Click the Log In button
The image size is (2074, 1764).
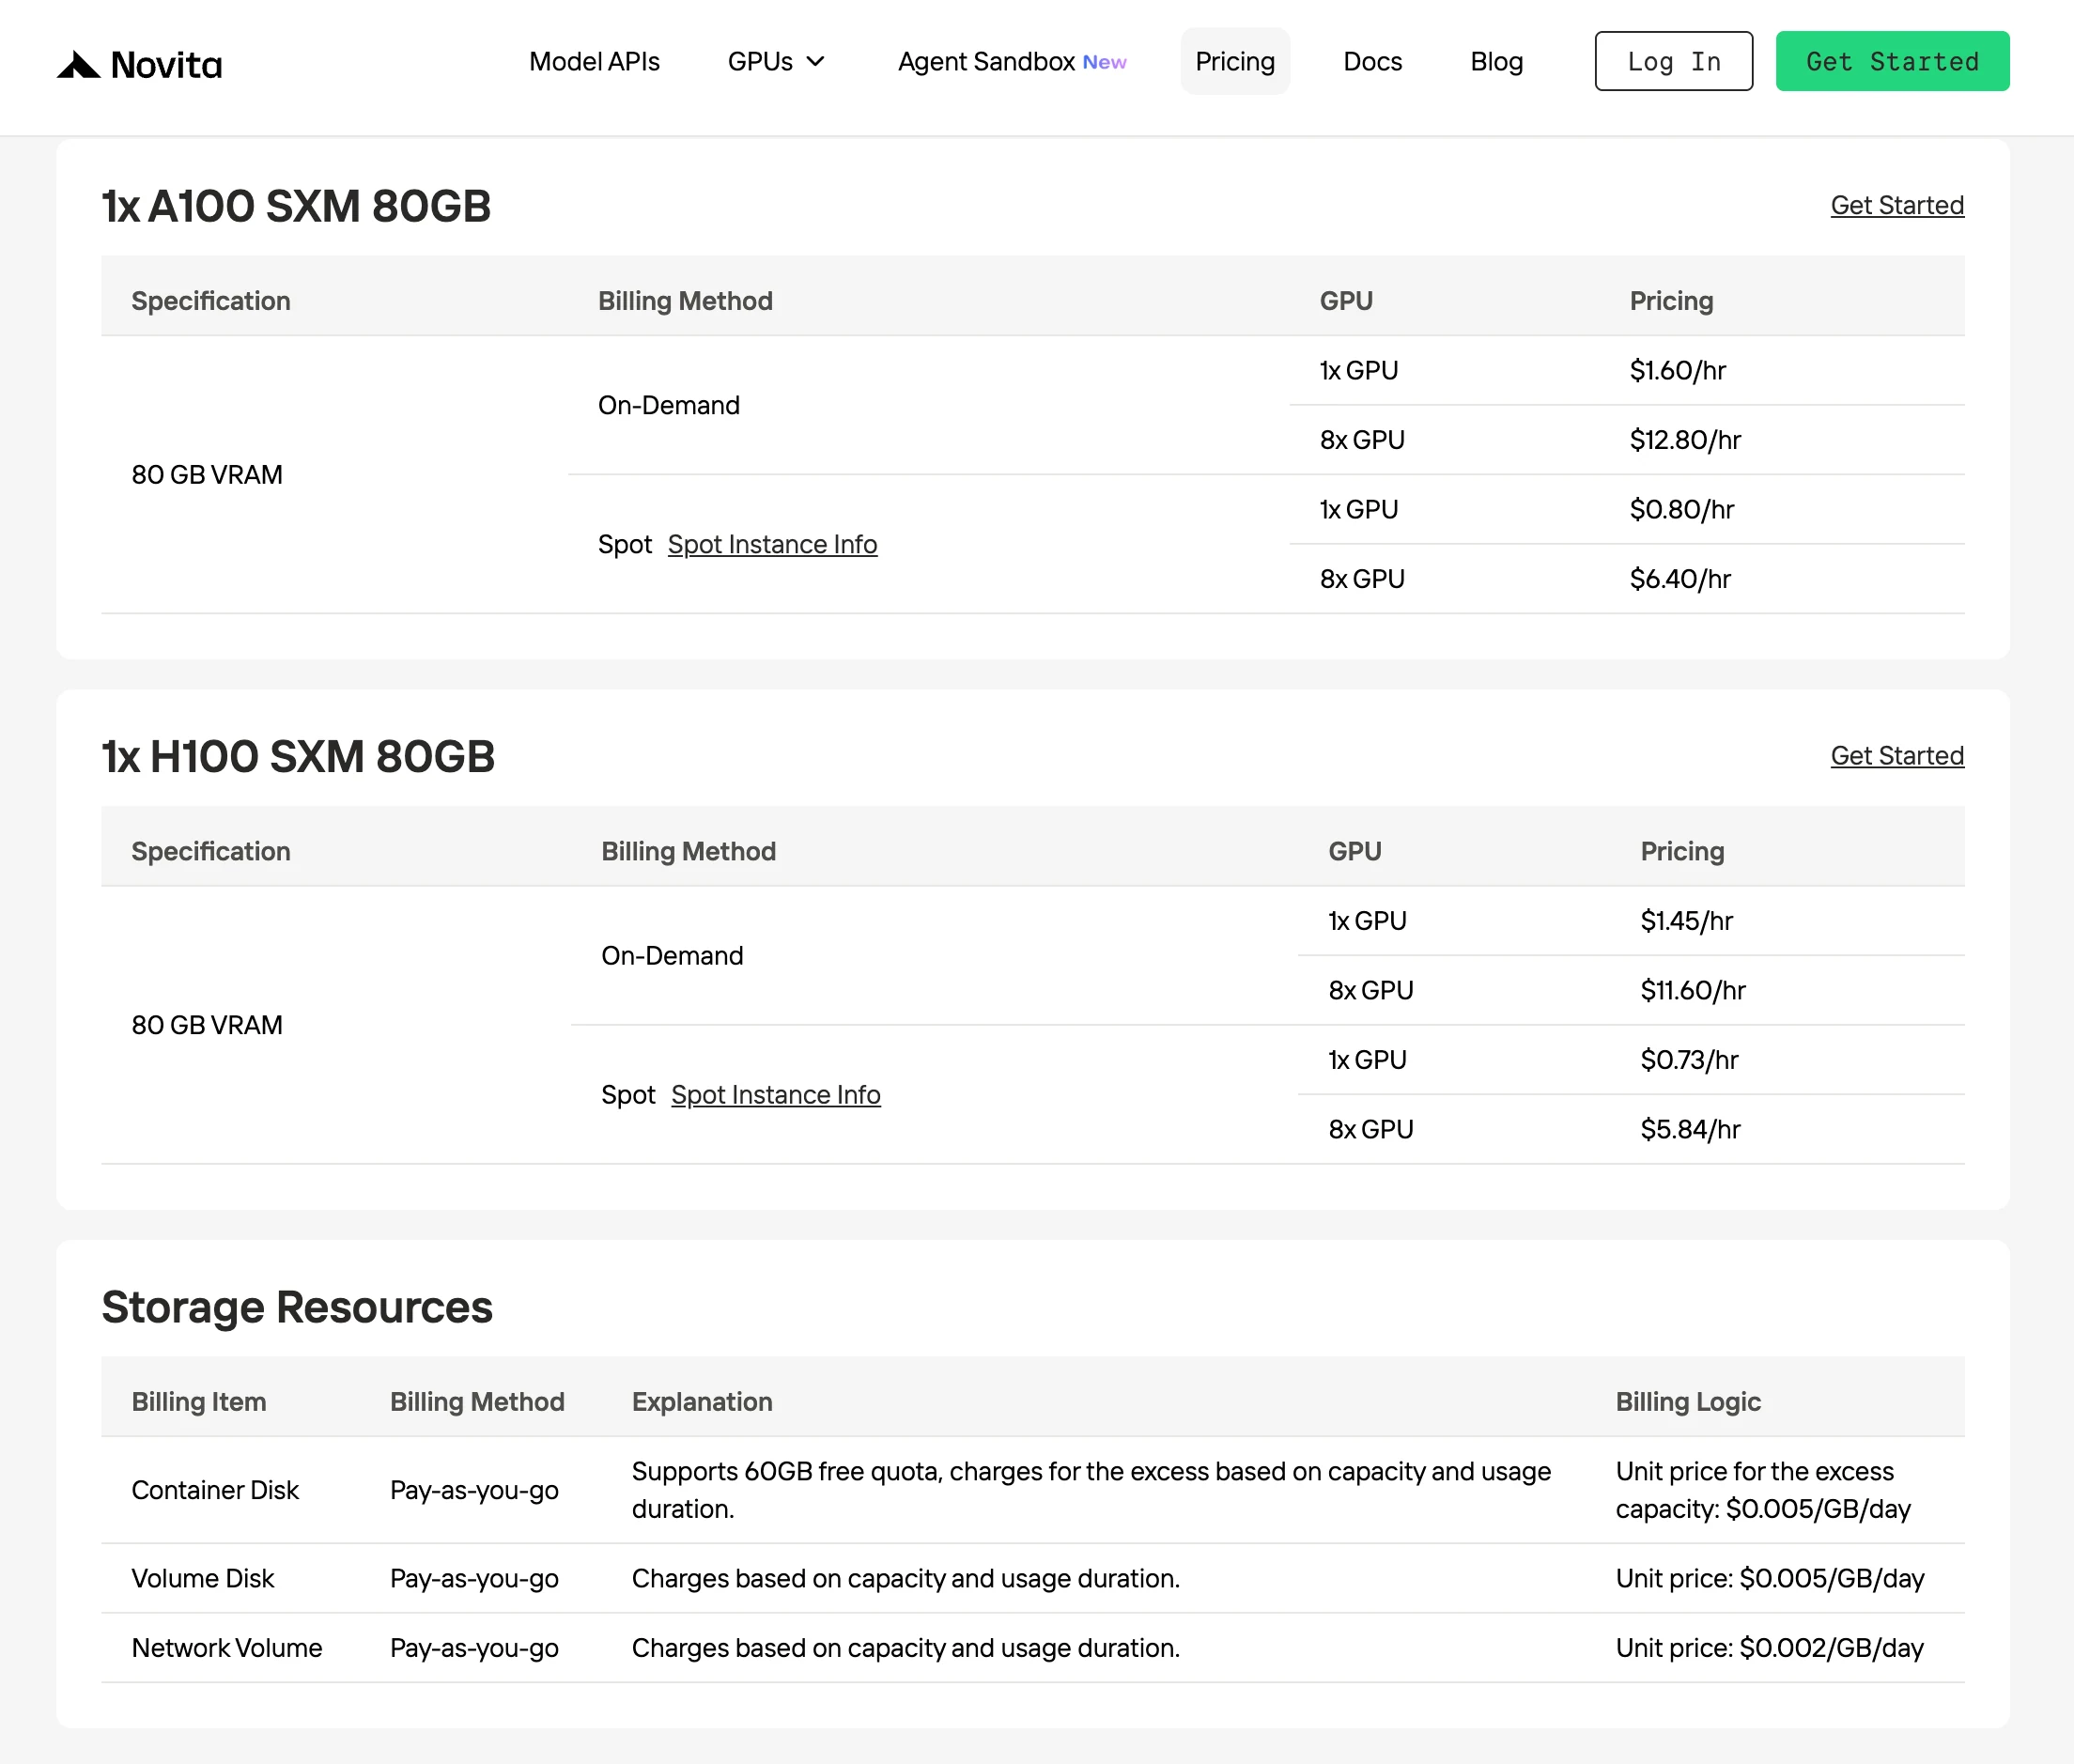click(x=1673, y=61)
